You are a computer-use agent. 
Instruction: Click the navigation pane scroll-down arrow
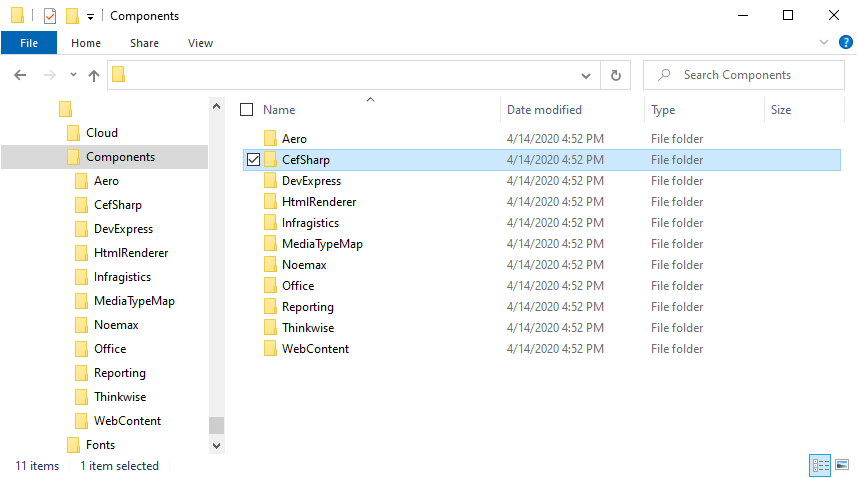pos(217,446)
